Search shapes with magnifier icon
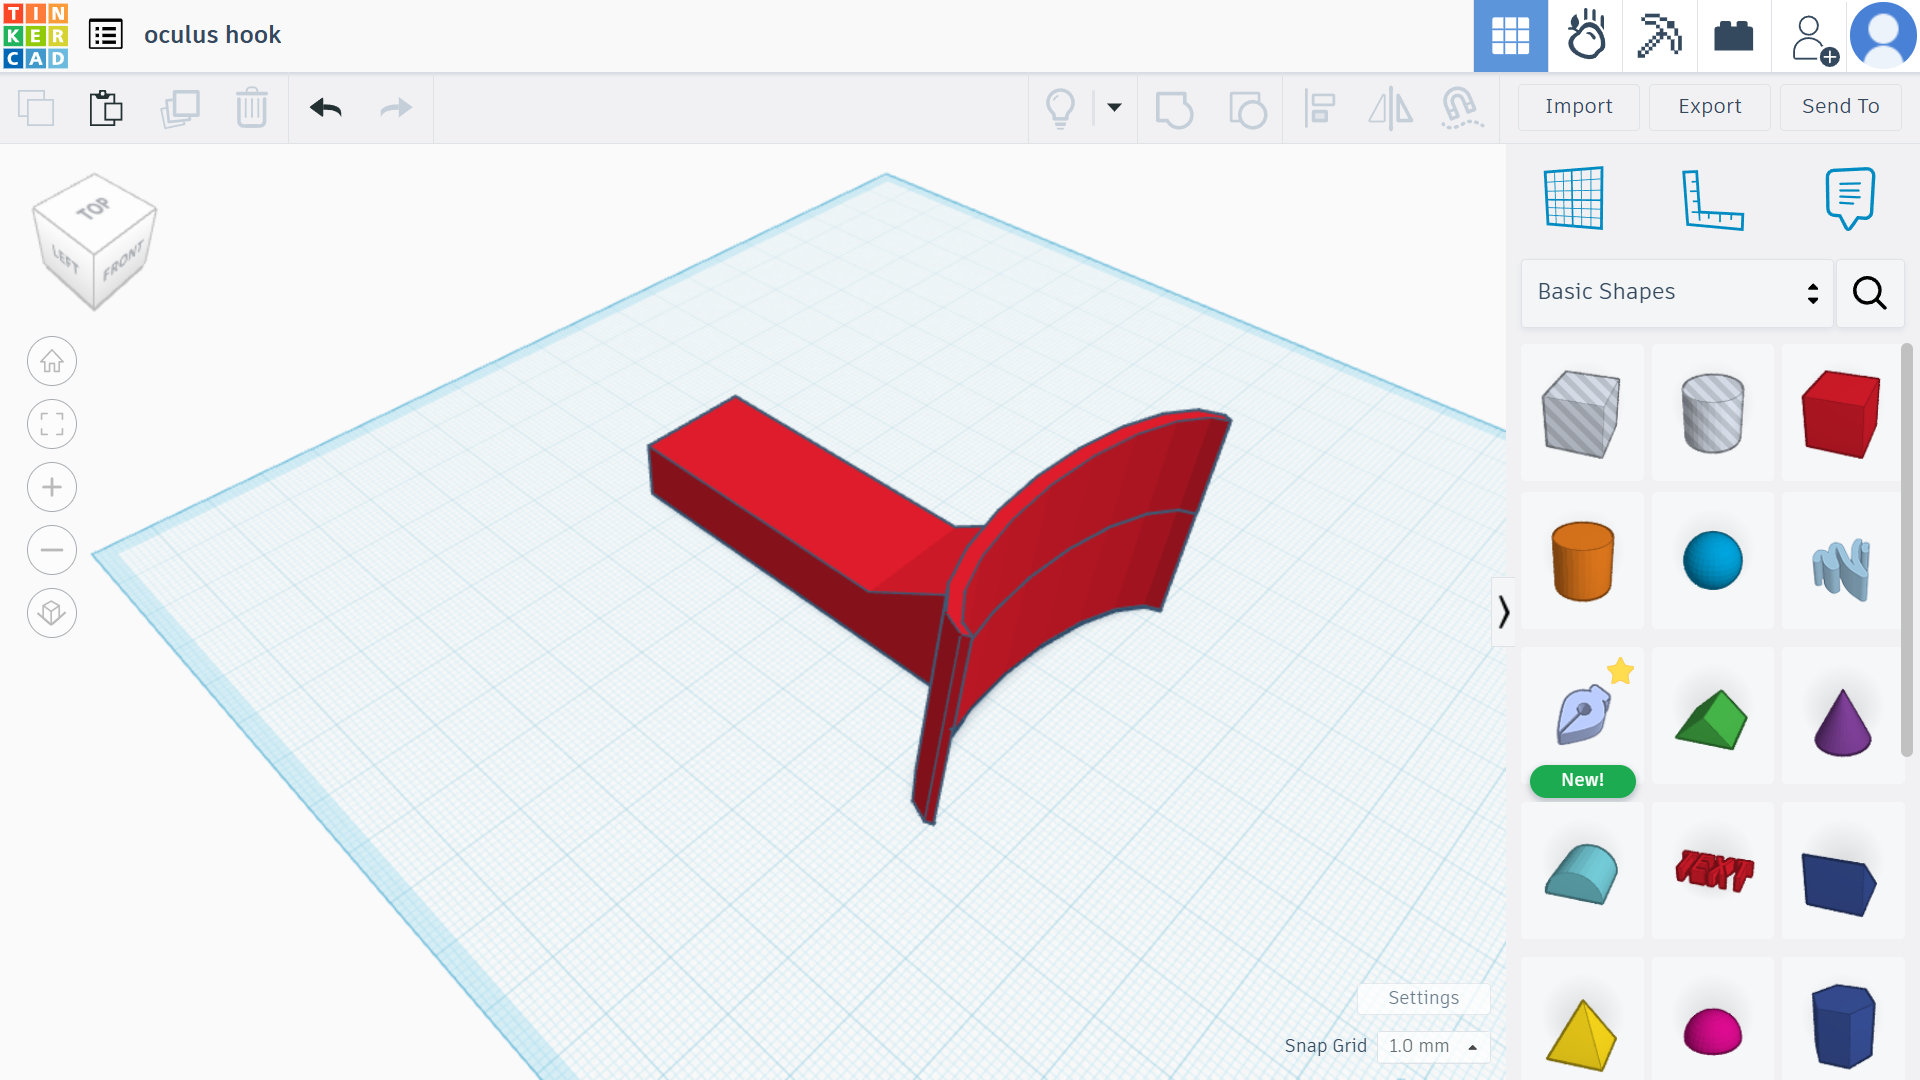The width and height of the screenshot is (1920, 1080). tap(1870, 293)
